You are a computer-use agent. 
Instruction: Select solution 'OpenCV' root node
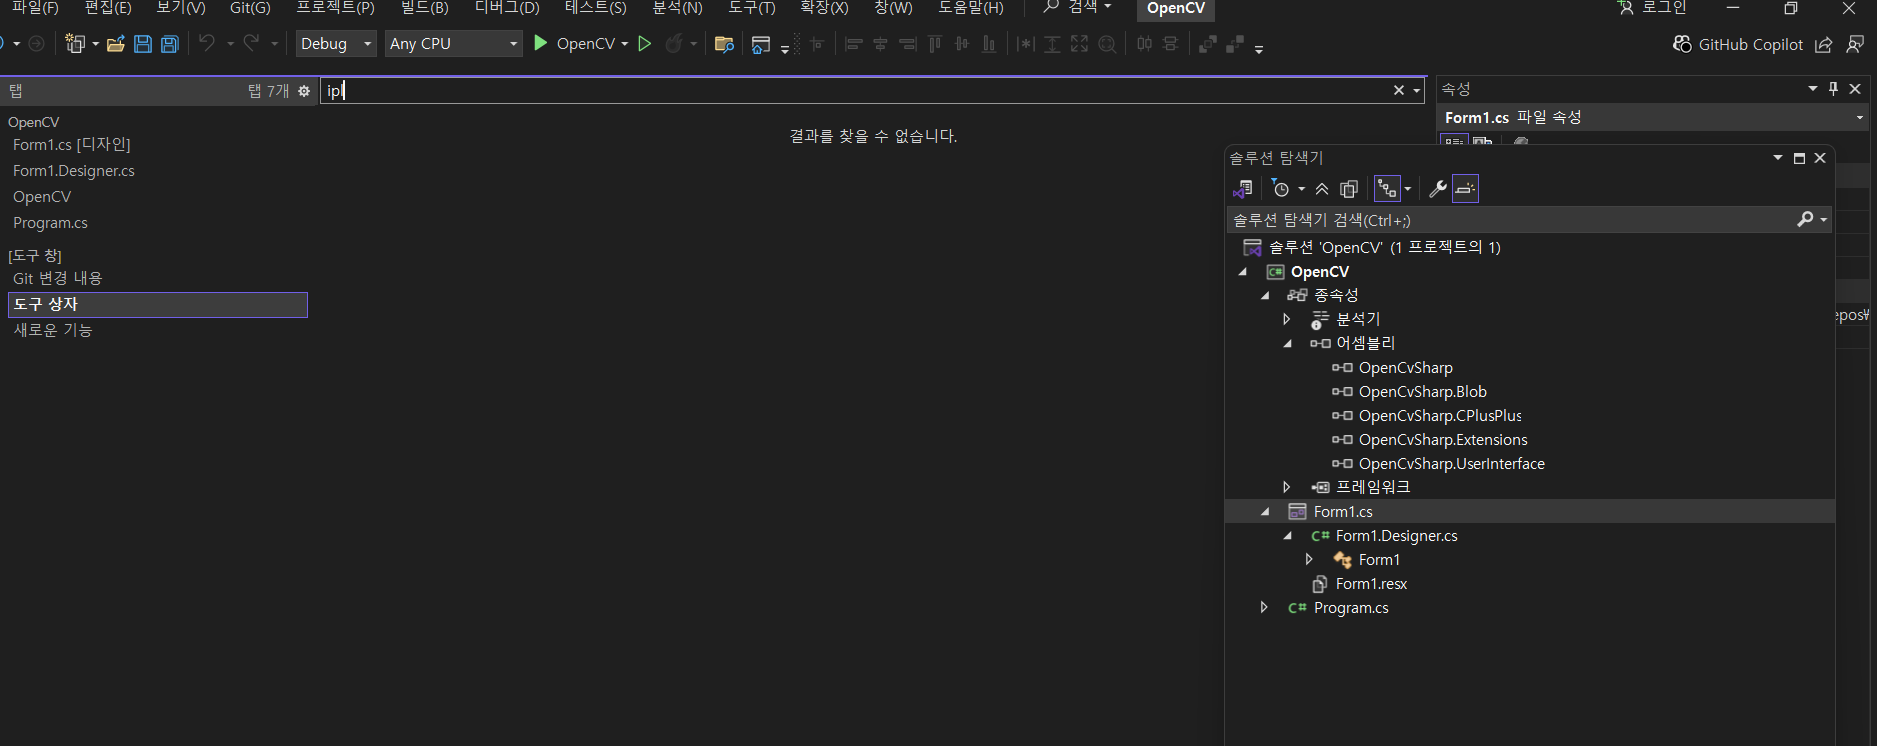1384,247
